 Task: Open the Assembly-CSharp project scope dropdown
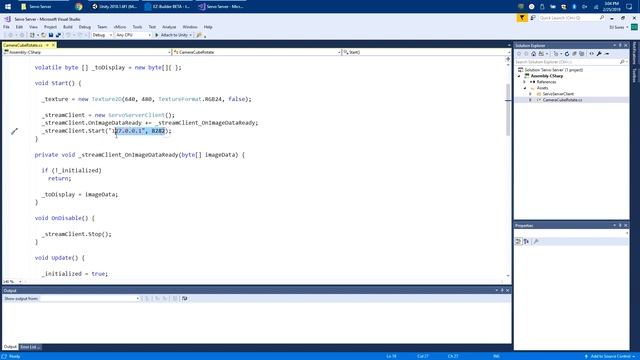[87, 52]
